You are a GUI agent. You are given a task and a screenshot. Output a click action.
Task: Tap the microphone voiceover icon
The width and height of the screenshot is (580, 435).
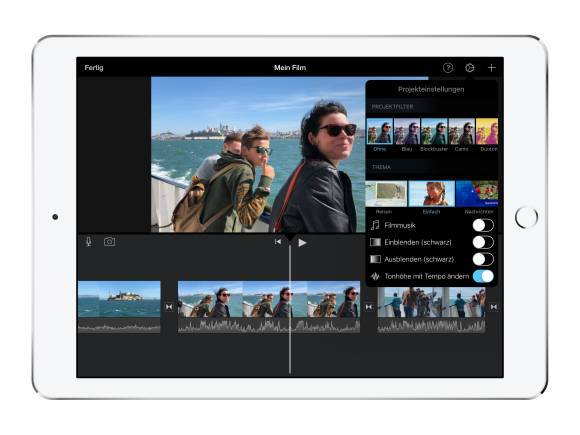click(x=88, y=242)
